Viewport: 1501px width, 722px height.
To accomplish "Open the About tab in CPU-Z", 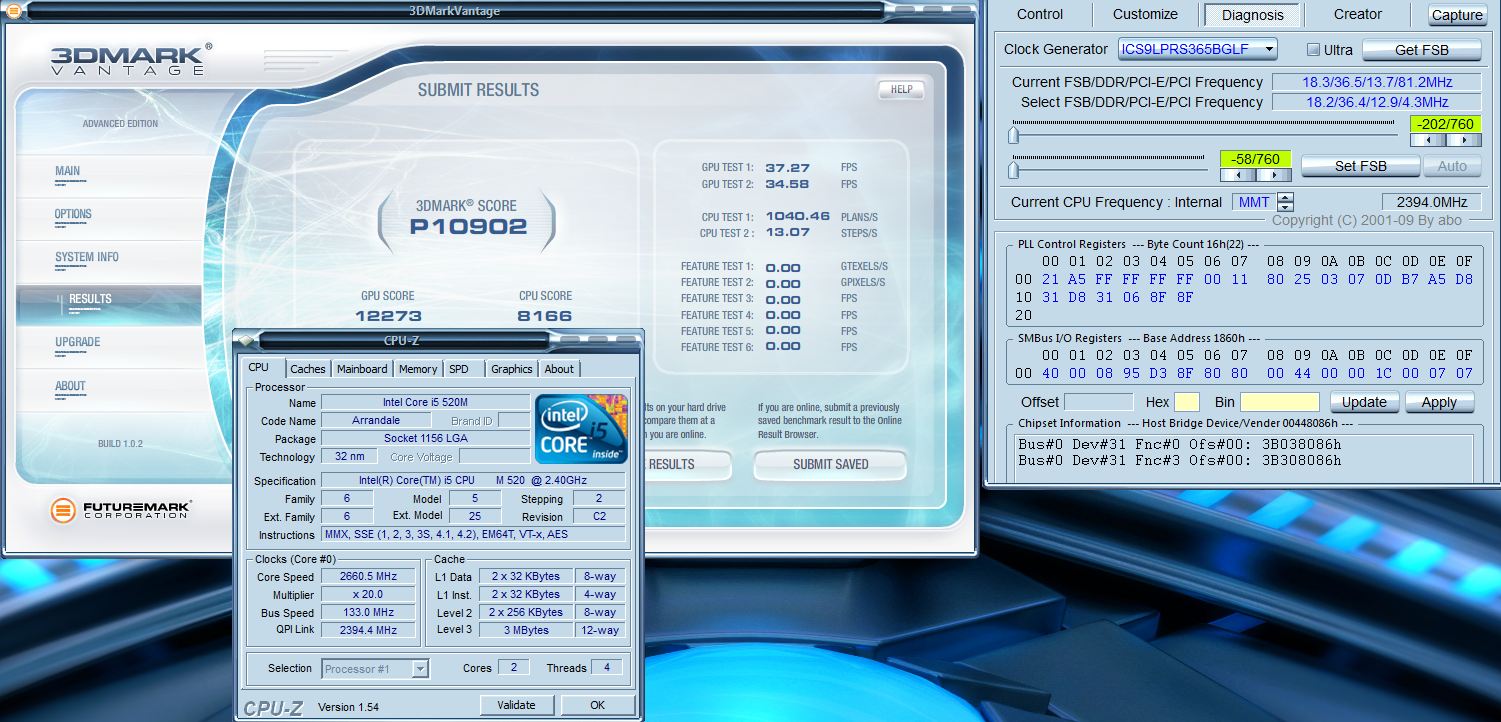I will coord(559,369).
